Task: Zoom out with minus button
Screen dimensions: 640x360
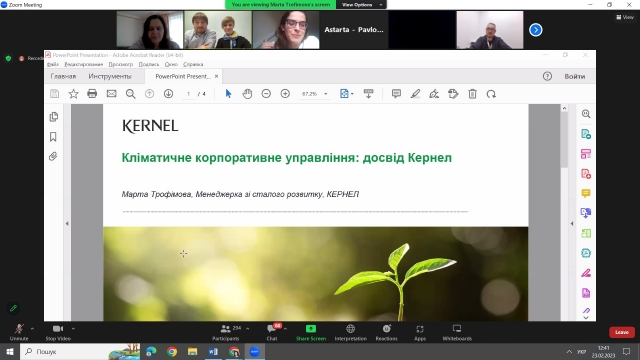Action: (266, 94)
